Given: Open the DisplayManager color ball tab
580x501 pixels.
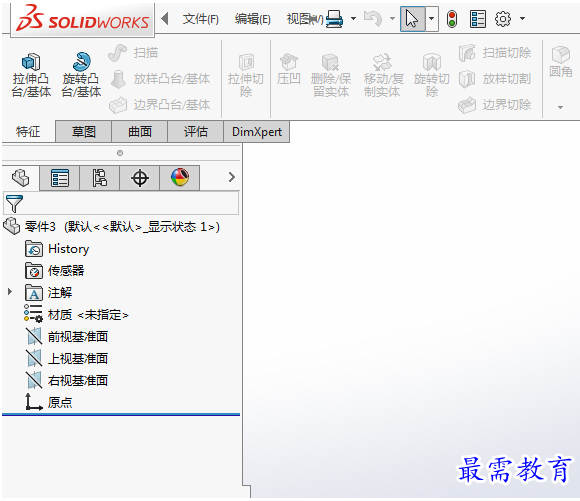Looking at the screenshot, I should pyautogui.click(x=180, y=178).
